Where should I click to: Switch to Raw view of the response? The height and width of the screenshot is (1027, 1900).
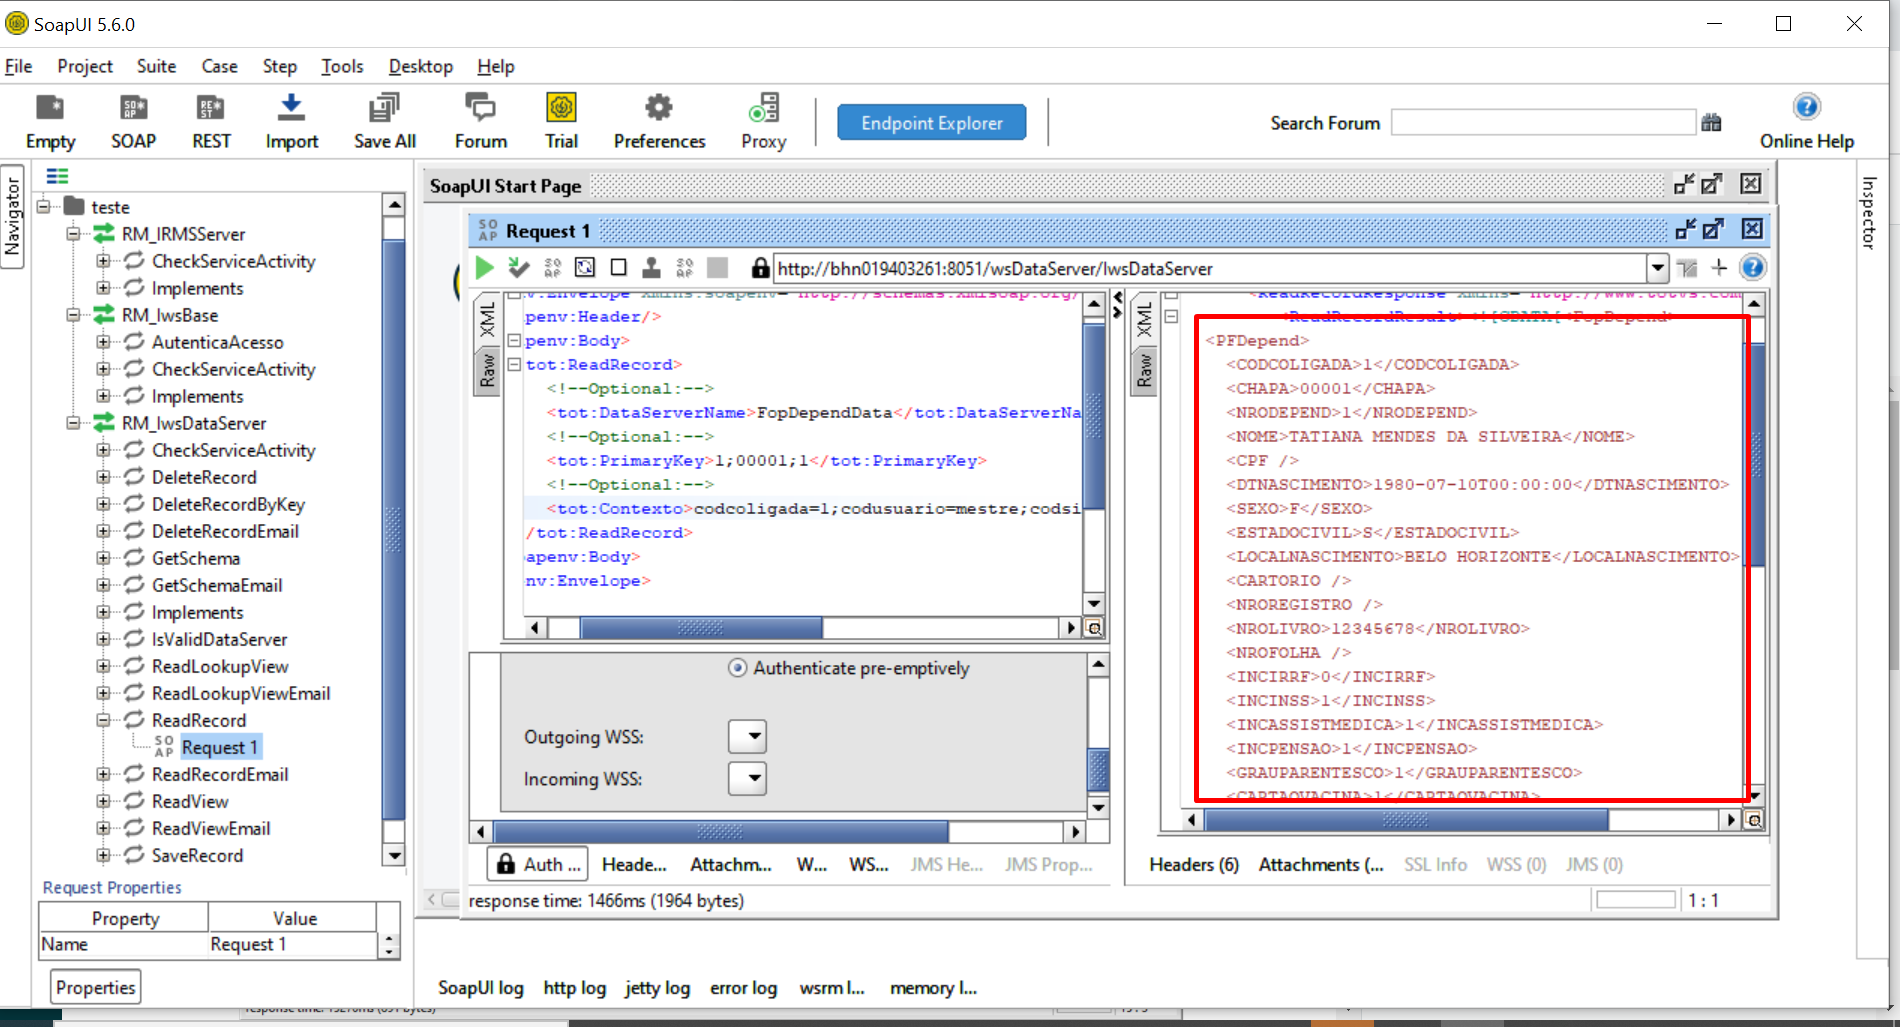coord(1145,369)
